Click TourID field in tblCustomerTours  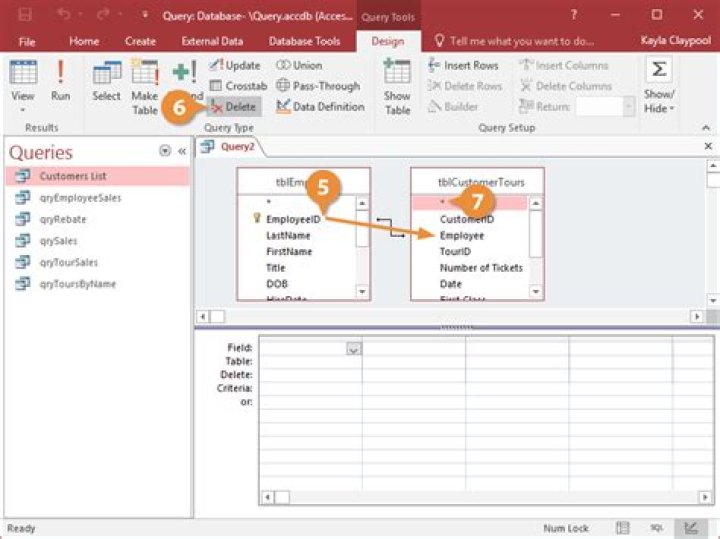[x=455, y=252]
